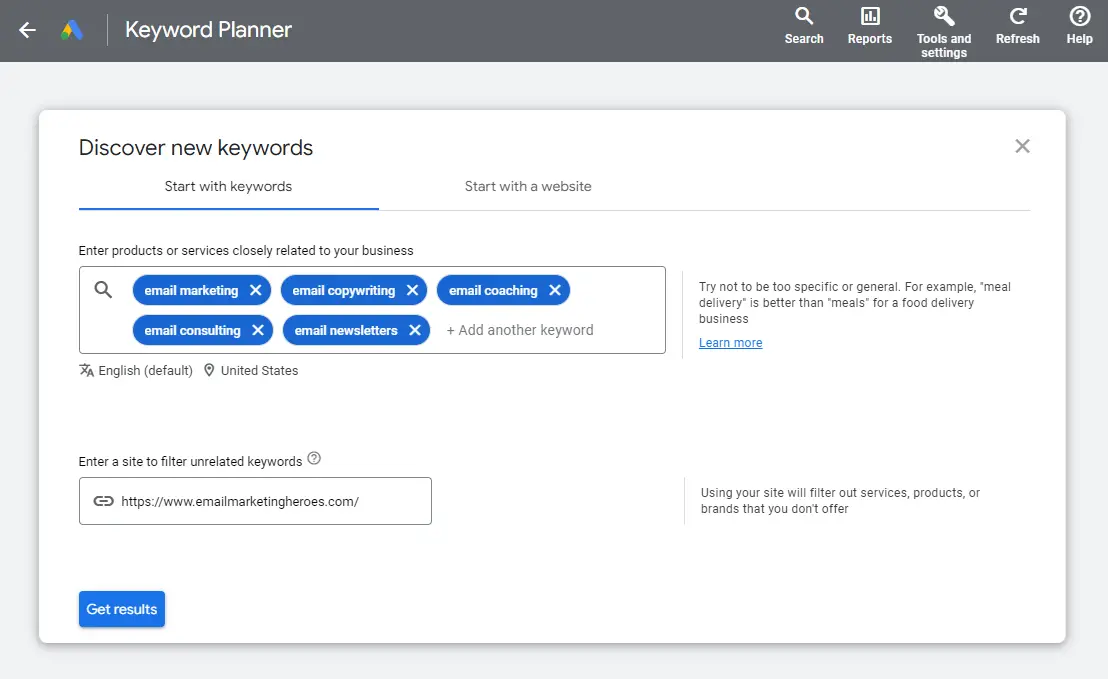Click the back arrow in header
The image size is (1108, 679).
click(x=27, y=30)
